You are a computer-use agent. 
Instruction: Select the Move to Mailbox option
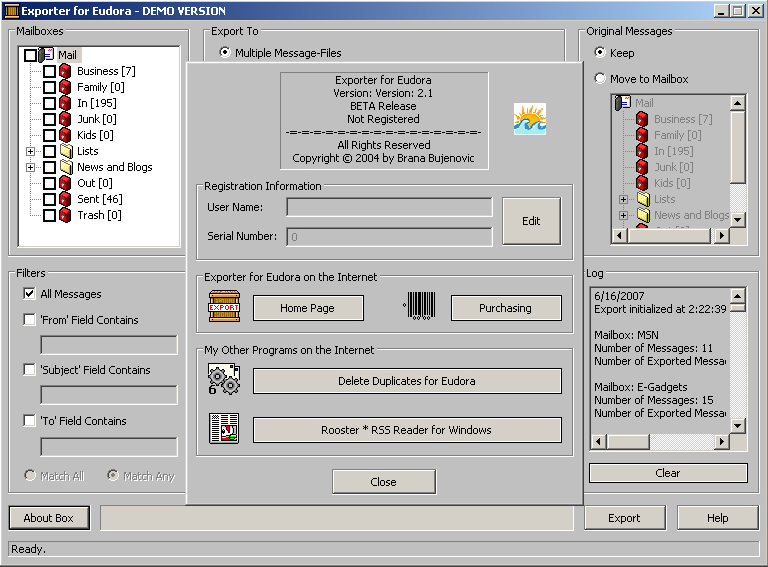click(x=600, y=78)
